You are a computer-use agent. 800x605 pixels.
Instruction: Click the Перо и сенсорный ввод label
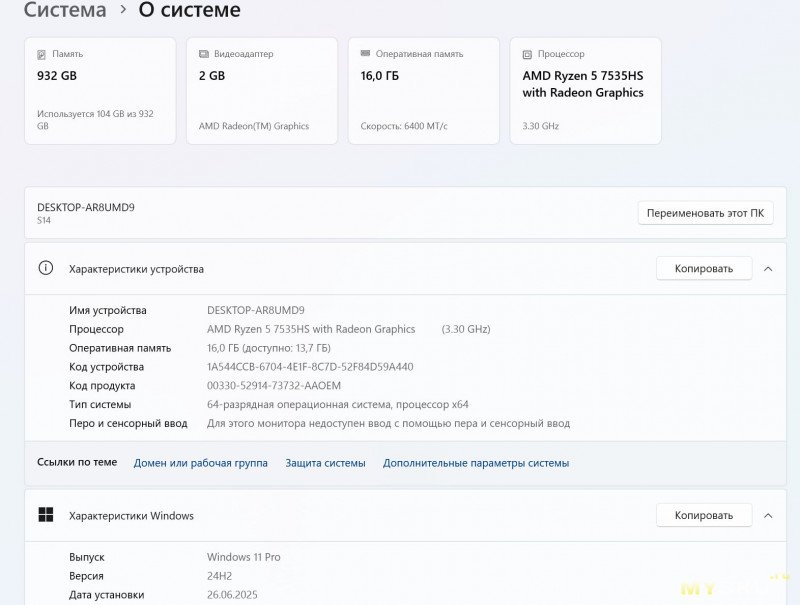pos(128,423)
